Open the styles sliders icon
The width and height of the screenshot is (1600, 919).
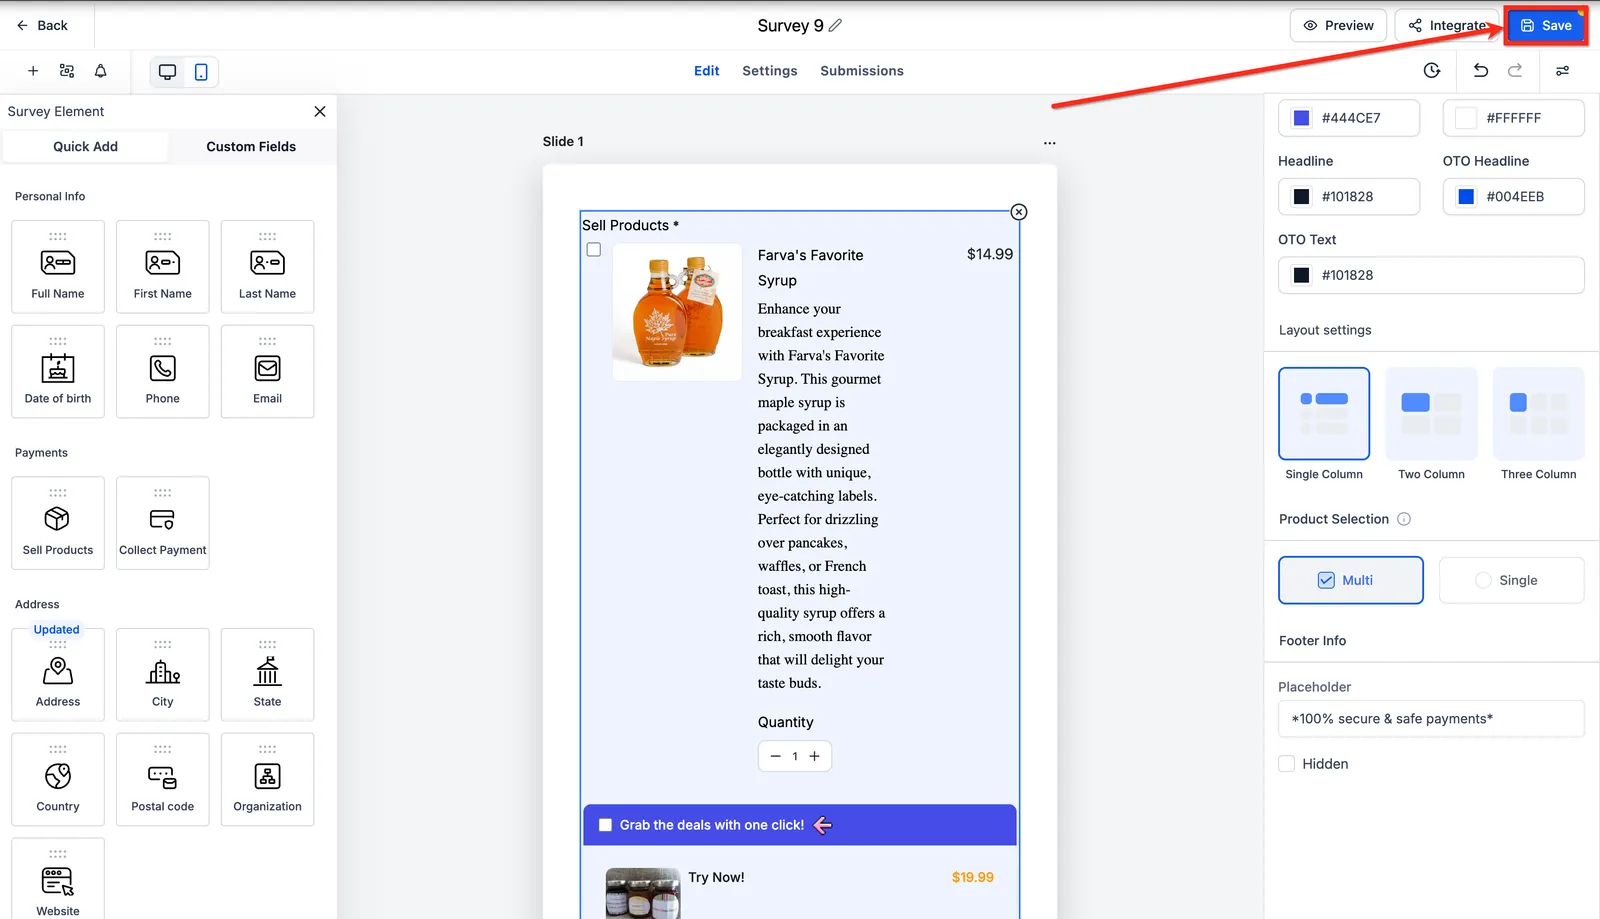1562,71
